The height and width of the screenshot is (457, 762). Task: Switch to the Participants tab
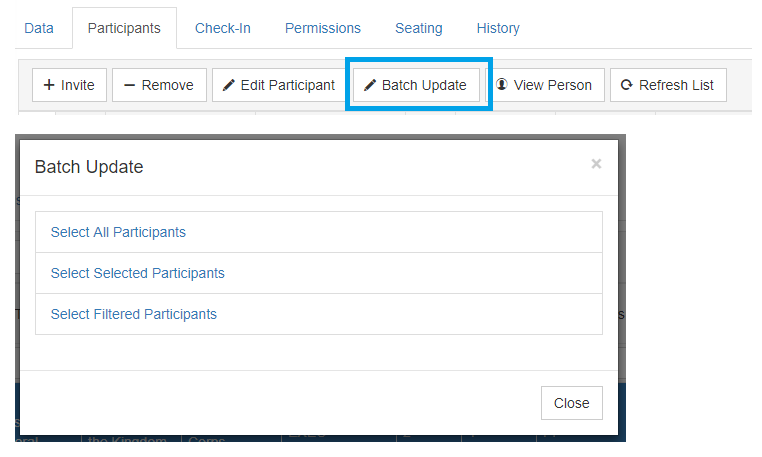[x=124, y=28]
